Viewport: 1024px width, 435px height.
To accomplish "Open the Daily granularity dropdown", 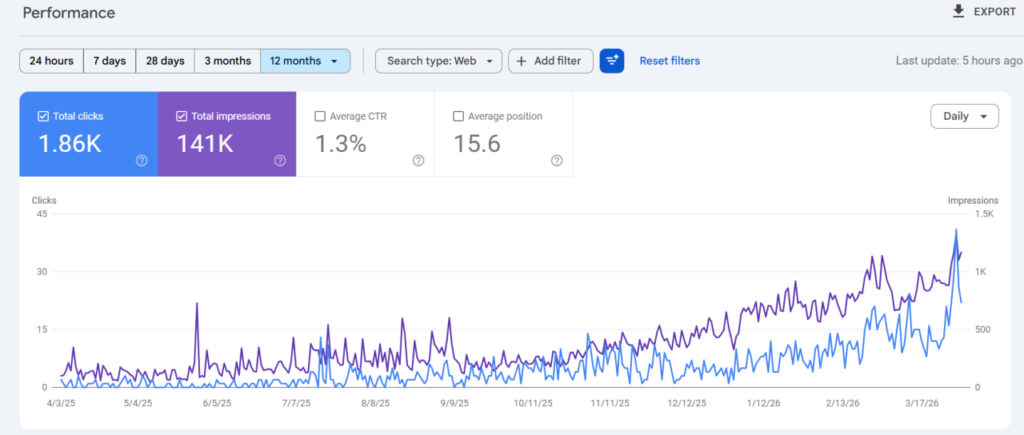I will tap(964, 116).
